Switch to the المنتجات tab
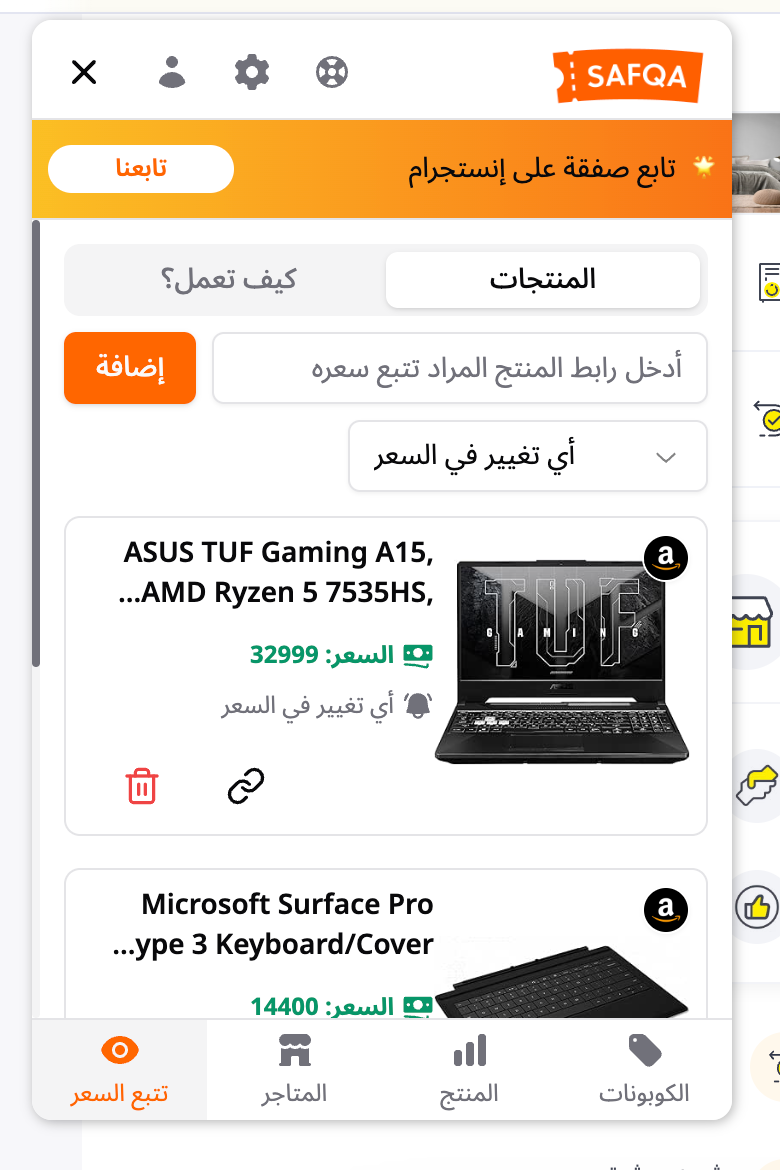This screenshot has width=780, height=1170. click(543, 280)
